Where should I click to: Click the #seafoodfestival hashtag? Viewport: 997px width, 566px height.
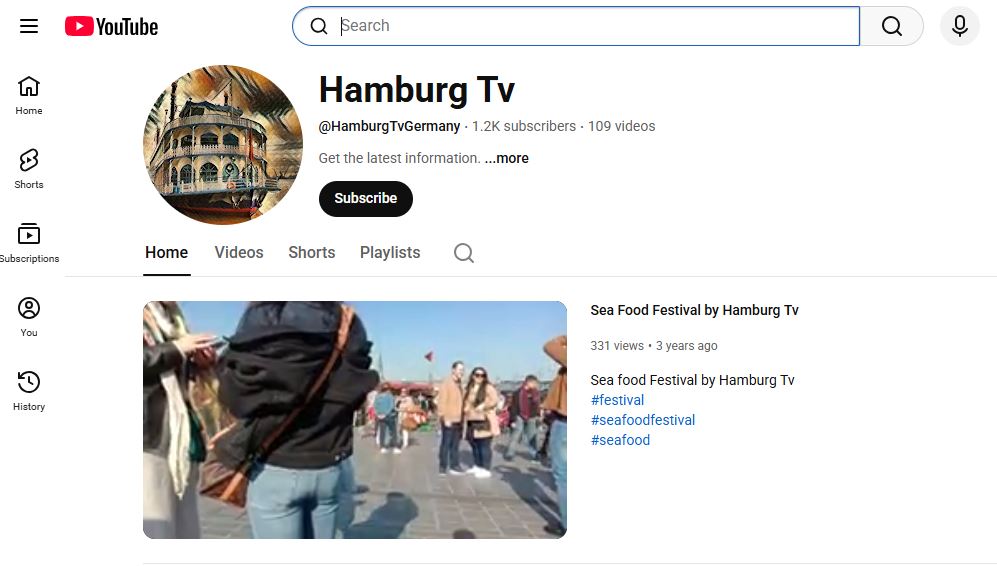tap(642, 420)
